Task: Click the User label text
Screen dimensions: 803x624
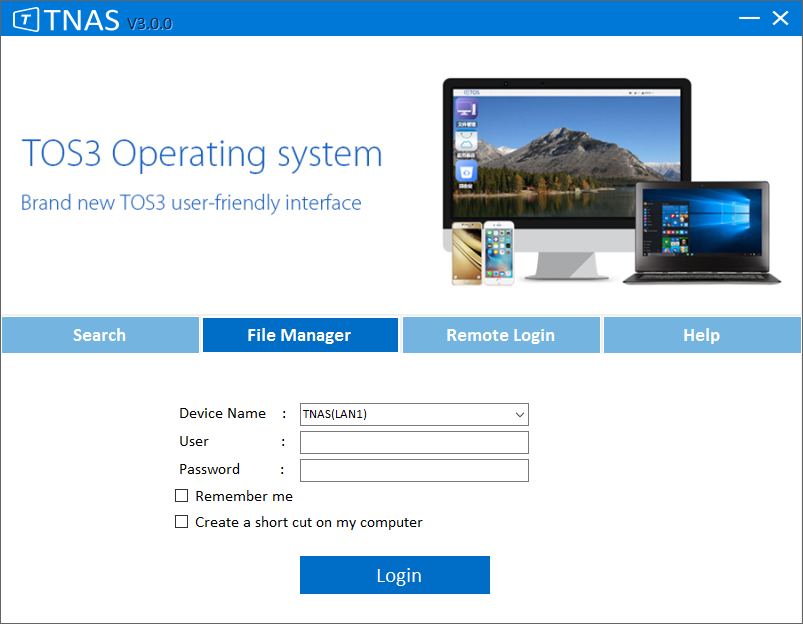Action: (194, 441)
